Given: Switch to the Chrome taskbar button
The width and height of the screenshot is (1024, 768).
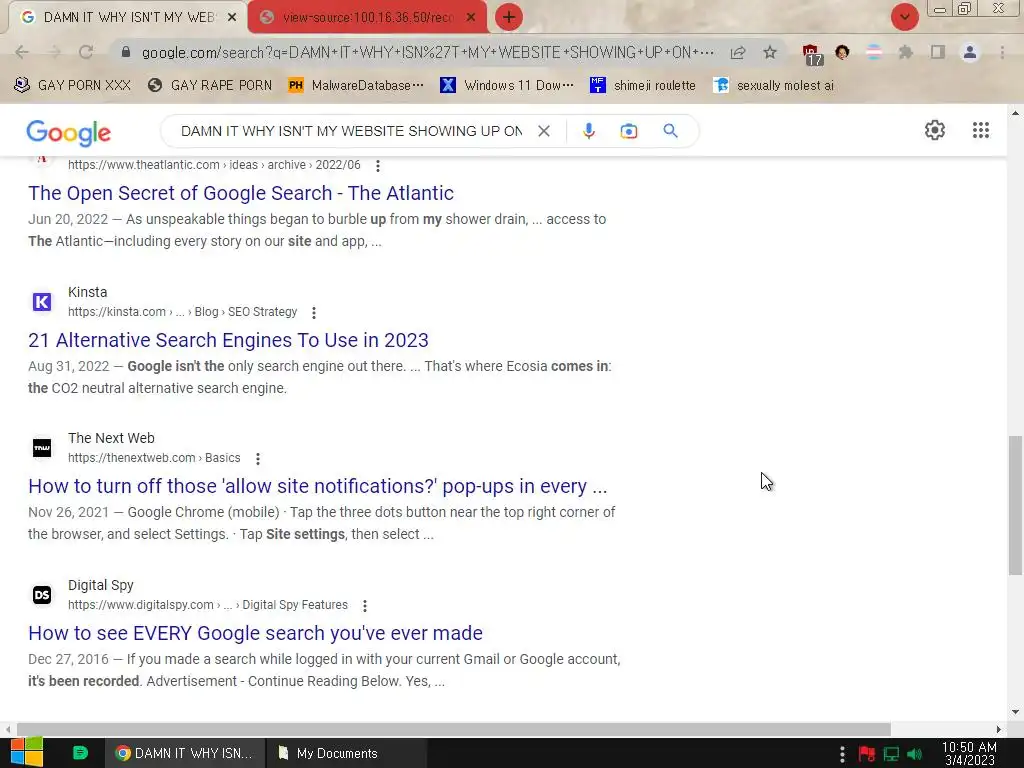Looking at the screenshot, I should point(185,753).
